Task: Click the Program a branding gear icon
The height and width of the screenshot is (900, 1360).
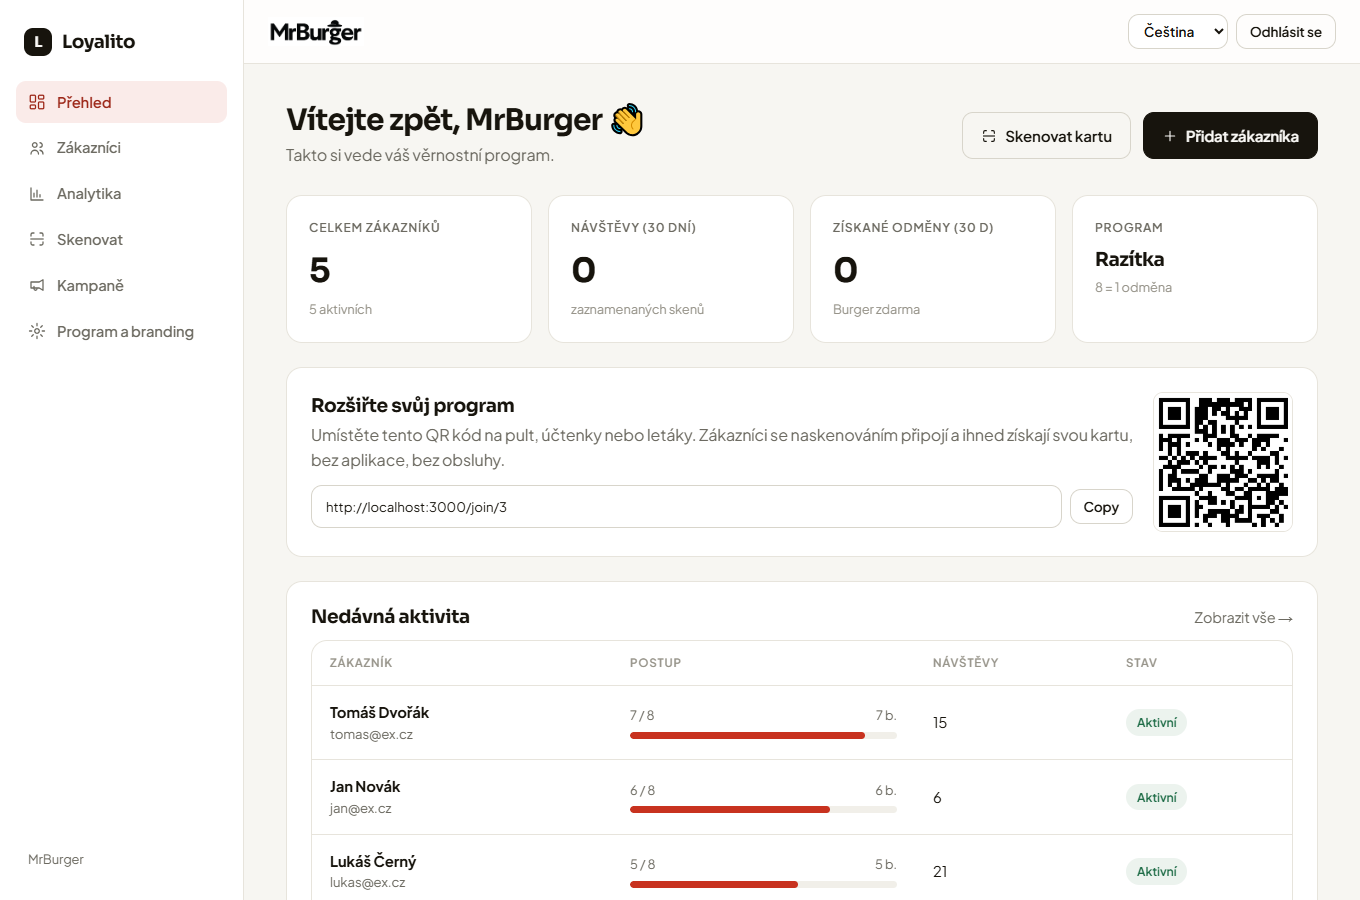Action: [37, 332]
